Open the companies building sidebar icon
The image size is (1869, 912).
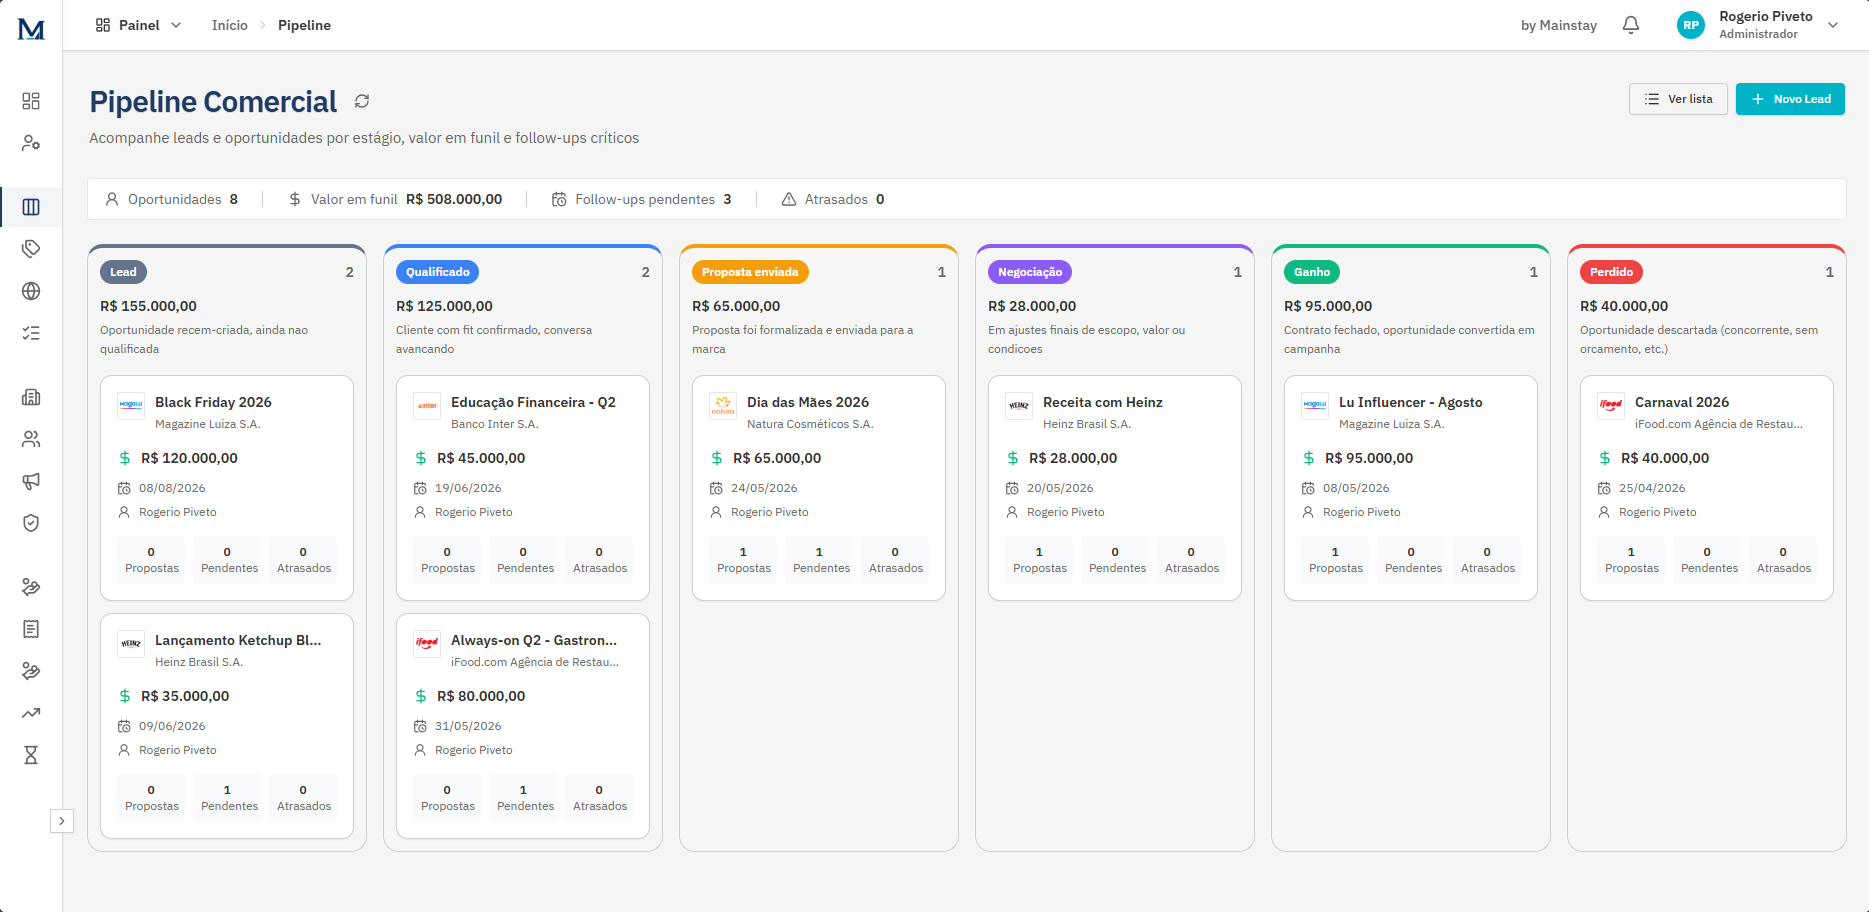pyautogui.click(x=31, y=397)
